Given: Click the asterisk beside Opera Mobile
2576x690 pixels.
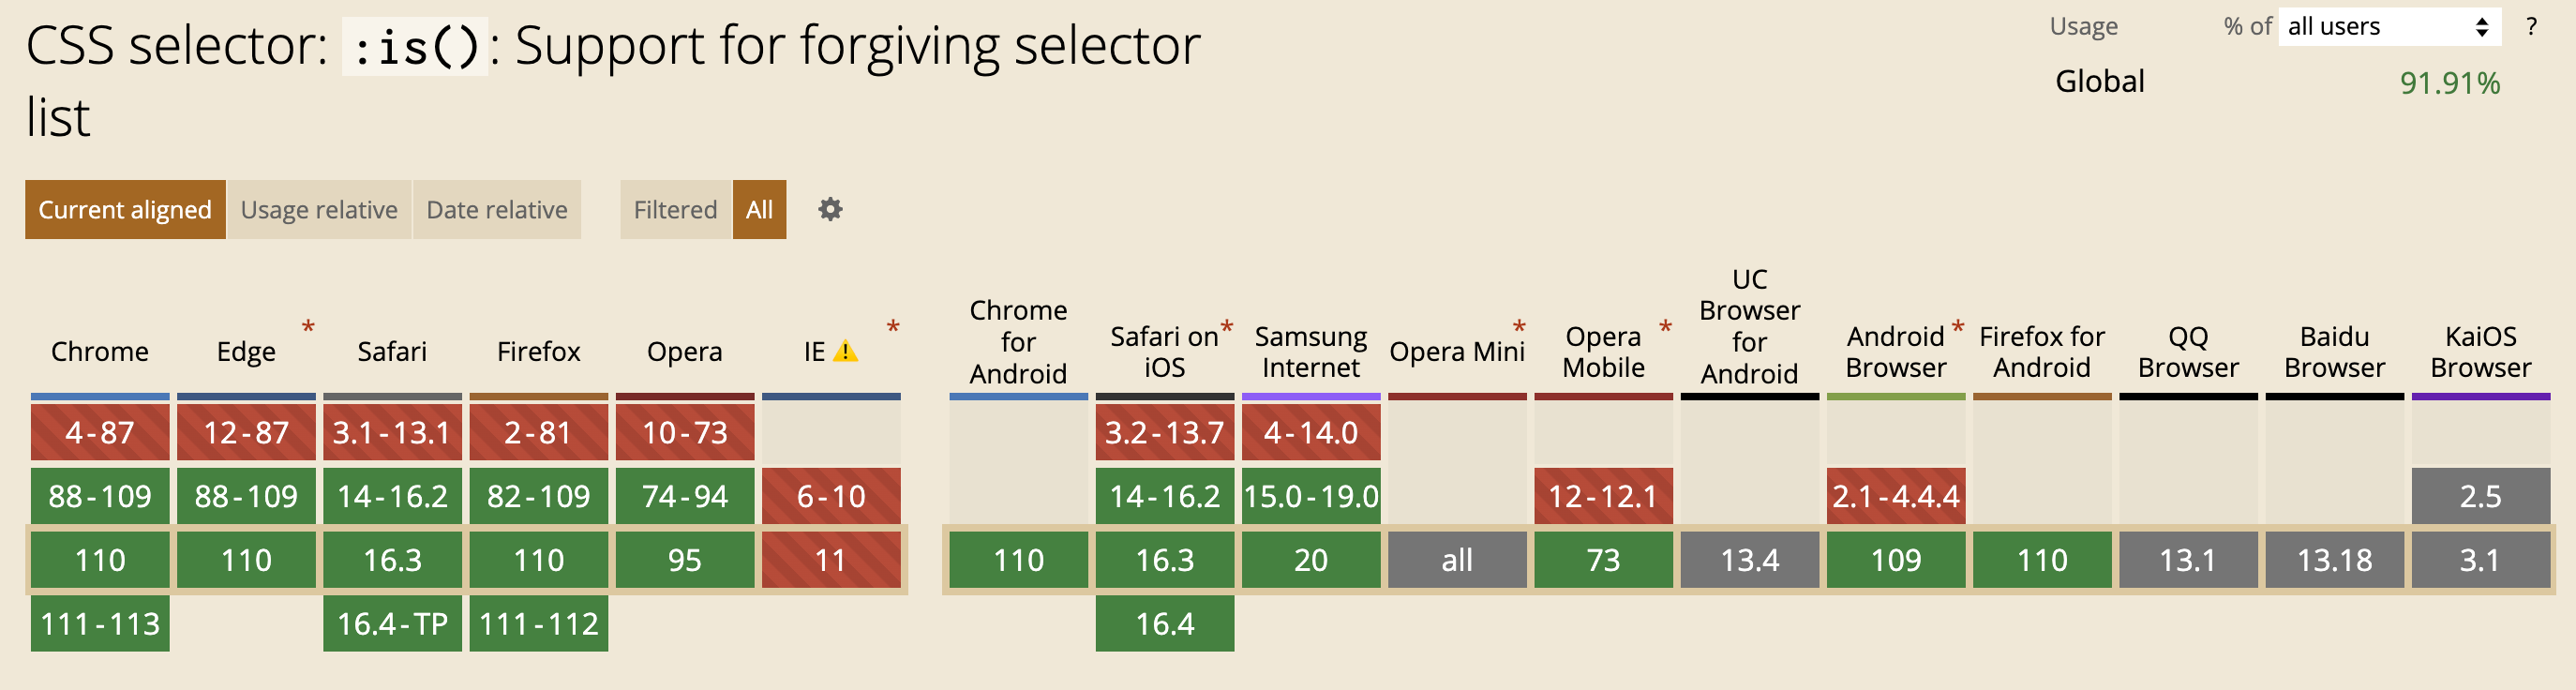Looking at the screenshot, I should 1665,328.
